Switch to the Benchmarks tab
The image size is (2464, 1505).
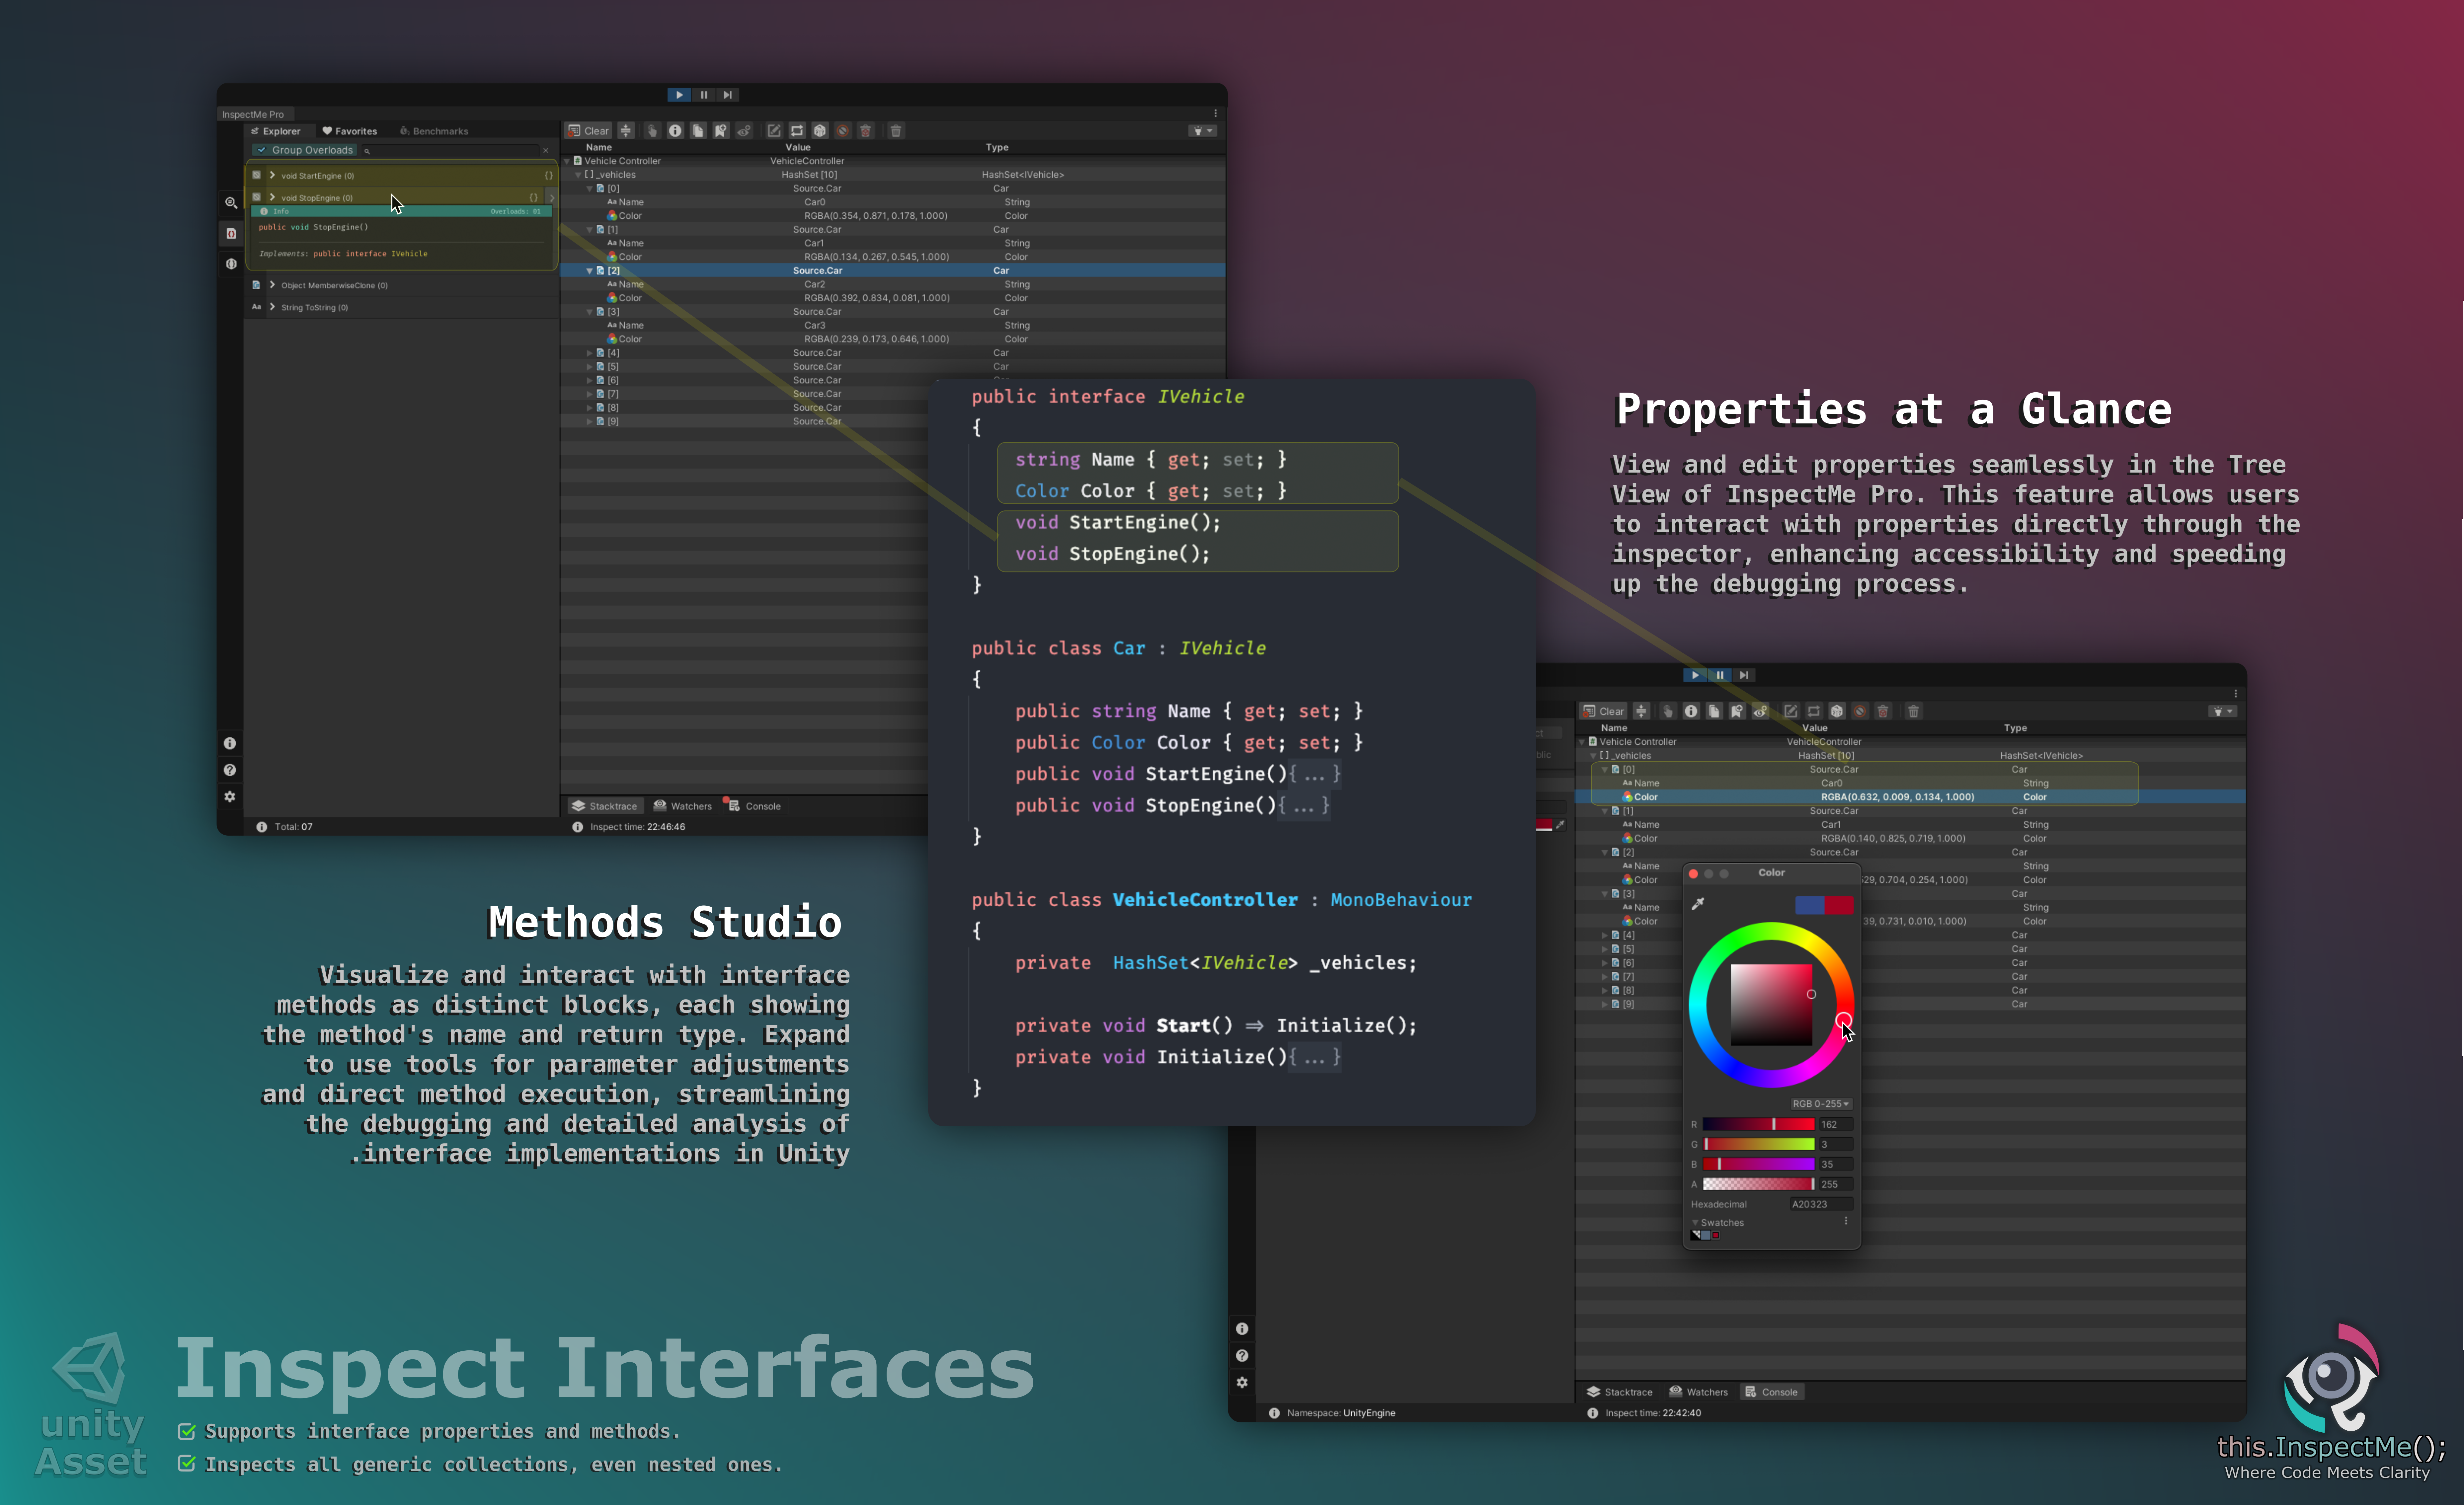point(434,131)
